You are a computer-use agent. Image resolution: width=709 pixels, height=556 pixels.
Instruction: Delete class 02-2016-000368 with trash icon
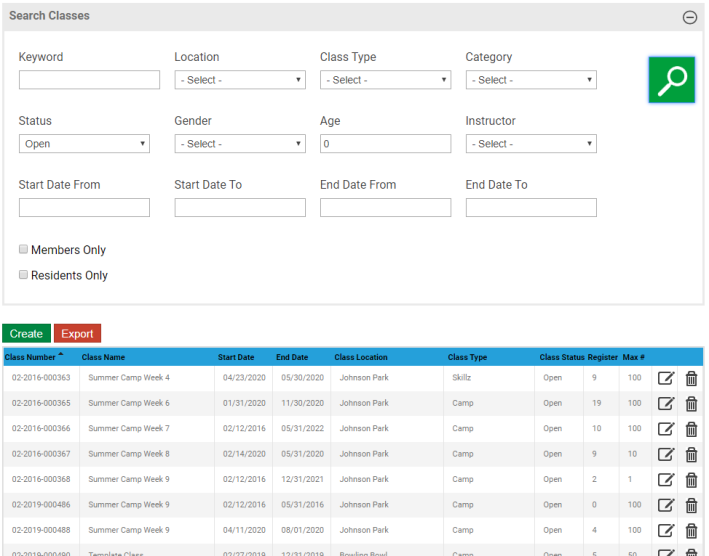[x=691, y=479]
